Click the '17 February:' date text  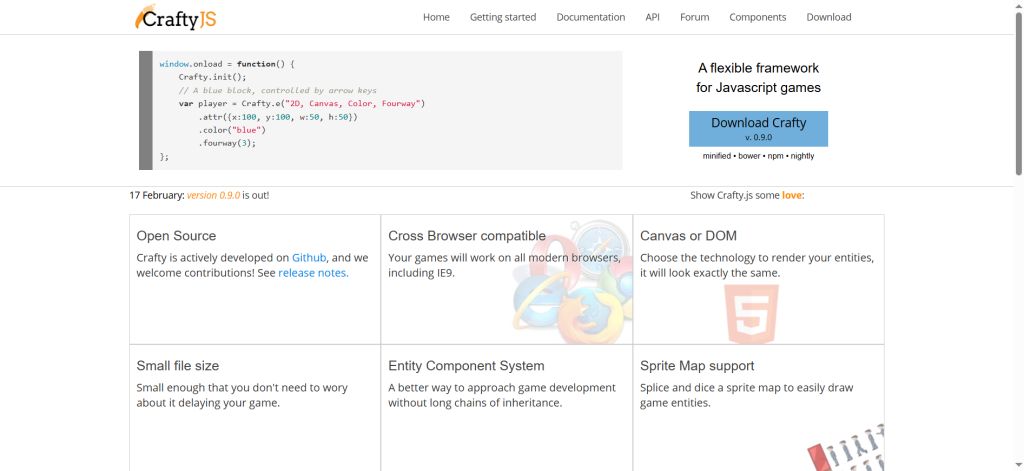tap(157, 195)
